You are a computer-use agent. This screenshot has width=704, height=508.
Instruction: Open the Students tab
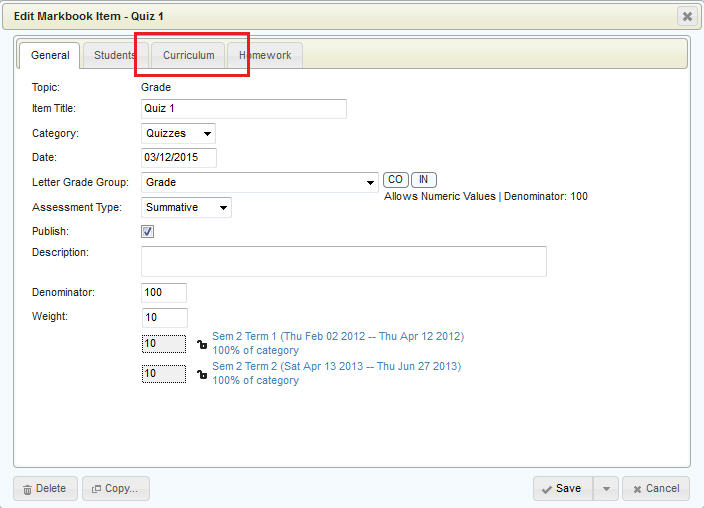tap(114, 56)
